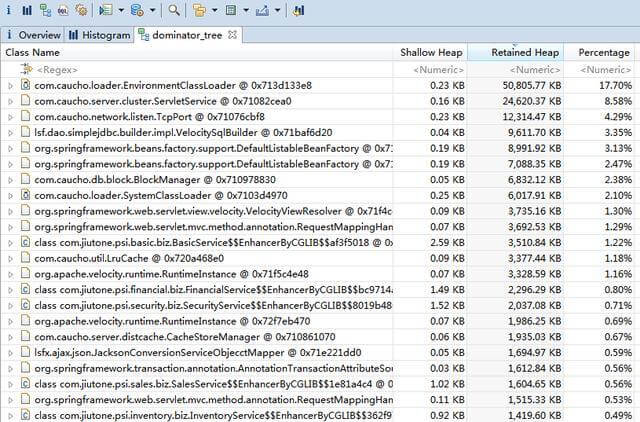Close the dominator_tree tab
This screenshot has height=422, width=640.
pyautogui.click(x=232, y=35)
